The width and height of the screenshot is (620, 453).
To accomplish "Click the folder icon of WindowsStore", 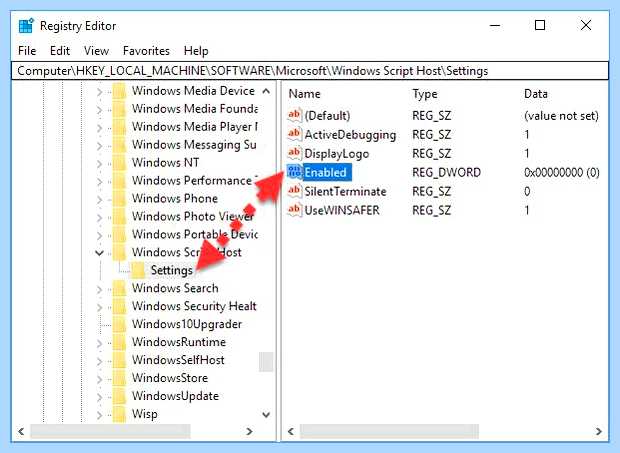I will pos(119,378).
